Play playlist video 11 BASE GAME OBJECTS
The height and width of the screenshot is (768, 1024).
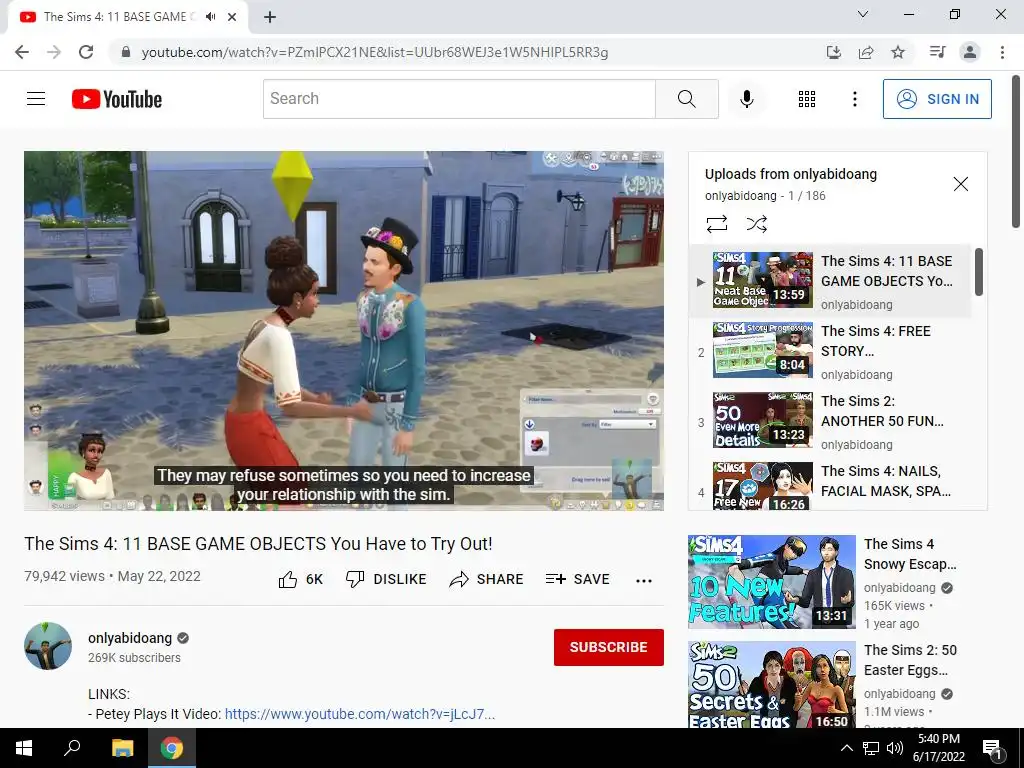tap(829, 281)
